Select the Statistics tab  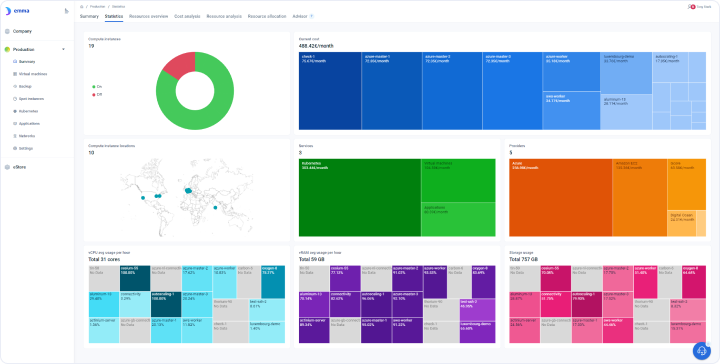click(114, 16)
